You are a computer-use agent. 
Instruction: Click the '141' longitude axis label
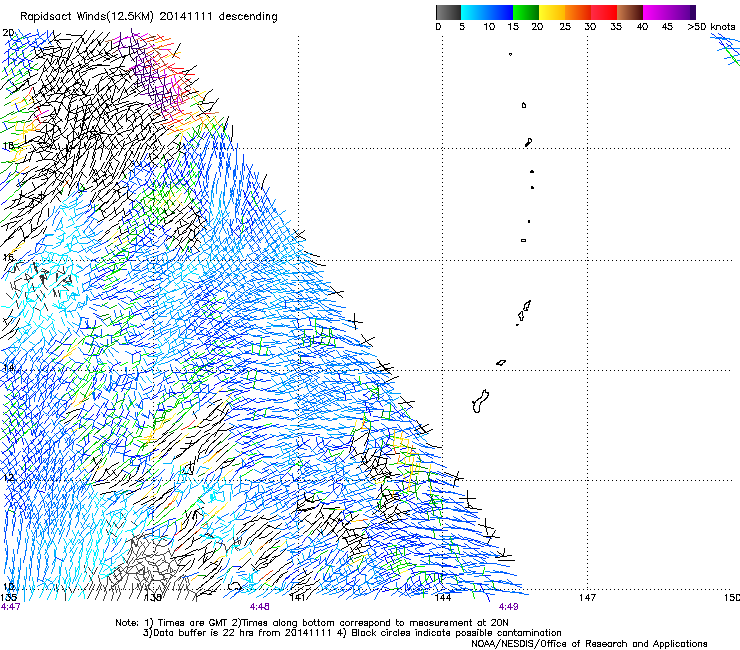pos(297,598)
